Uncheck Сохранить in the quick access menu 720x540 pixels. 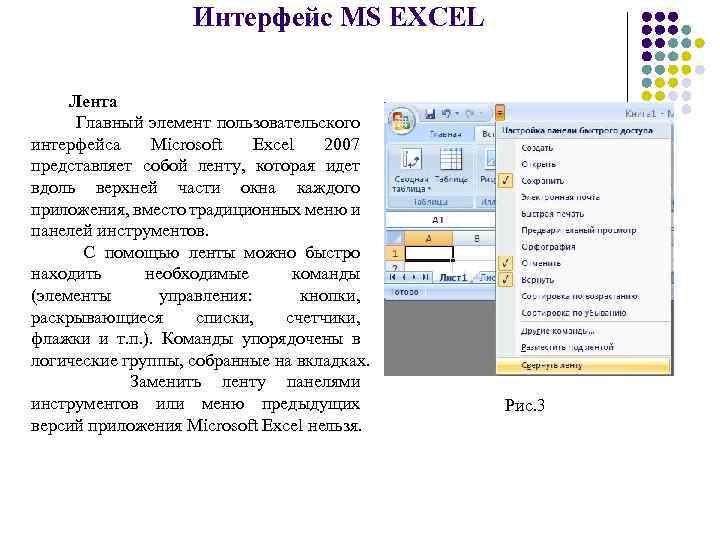click(x=542, y=181)
